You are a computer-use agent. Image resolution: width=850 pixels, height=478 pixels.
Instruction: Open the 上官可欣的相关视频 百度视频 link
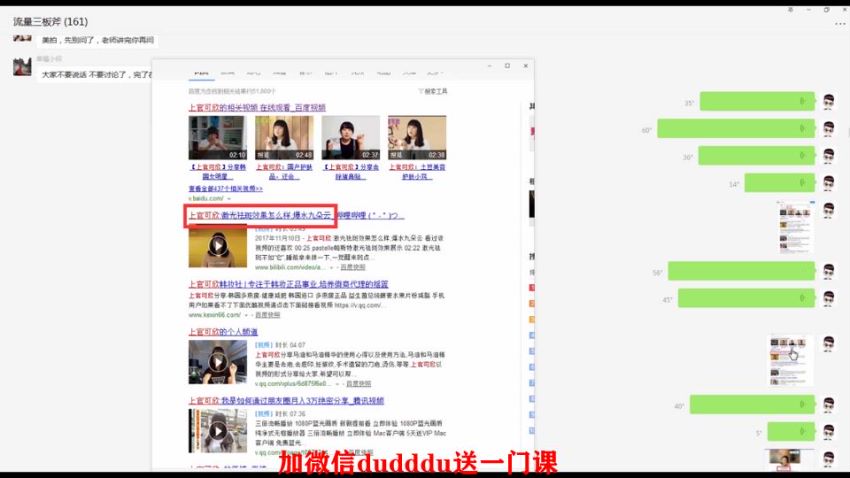[x=257, y=107]
